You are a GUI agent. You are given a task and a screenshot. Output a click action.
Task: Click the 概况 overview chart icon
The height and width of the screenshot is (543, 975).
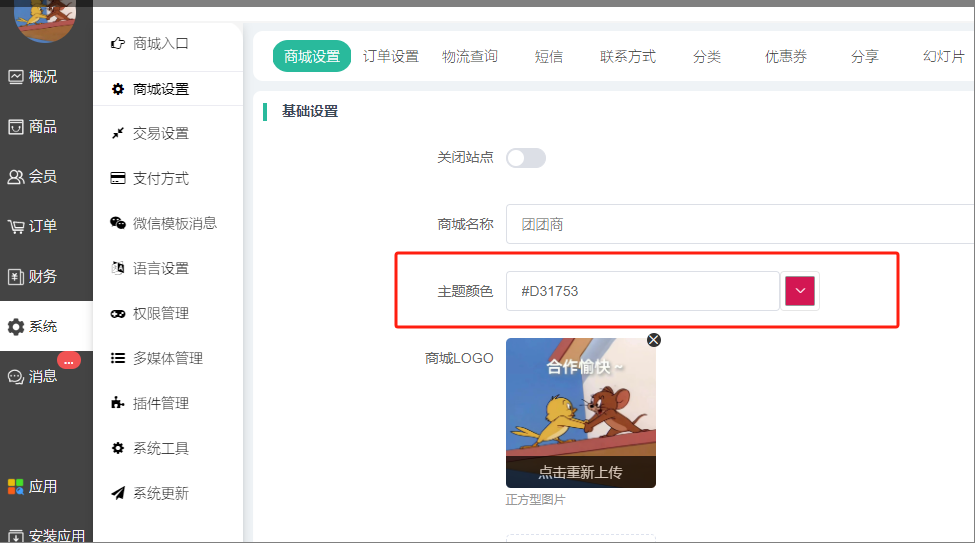click(x=16, y=77)
